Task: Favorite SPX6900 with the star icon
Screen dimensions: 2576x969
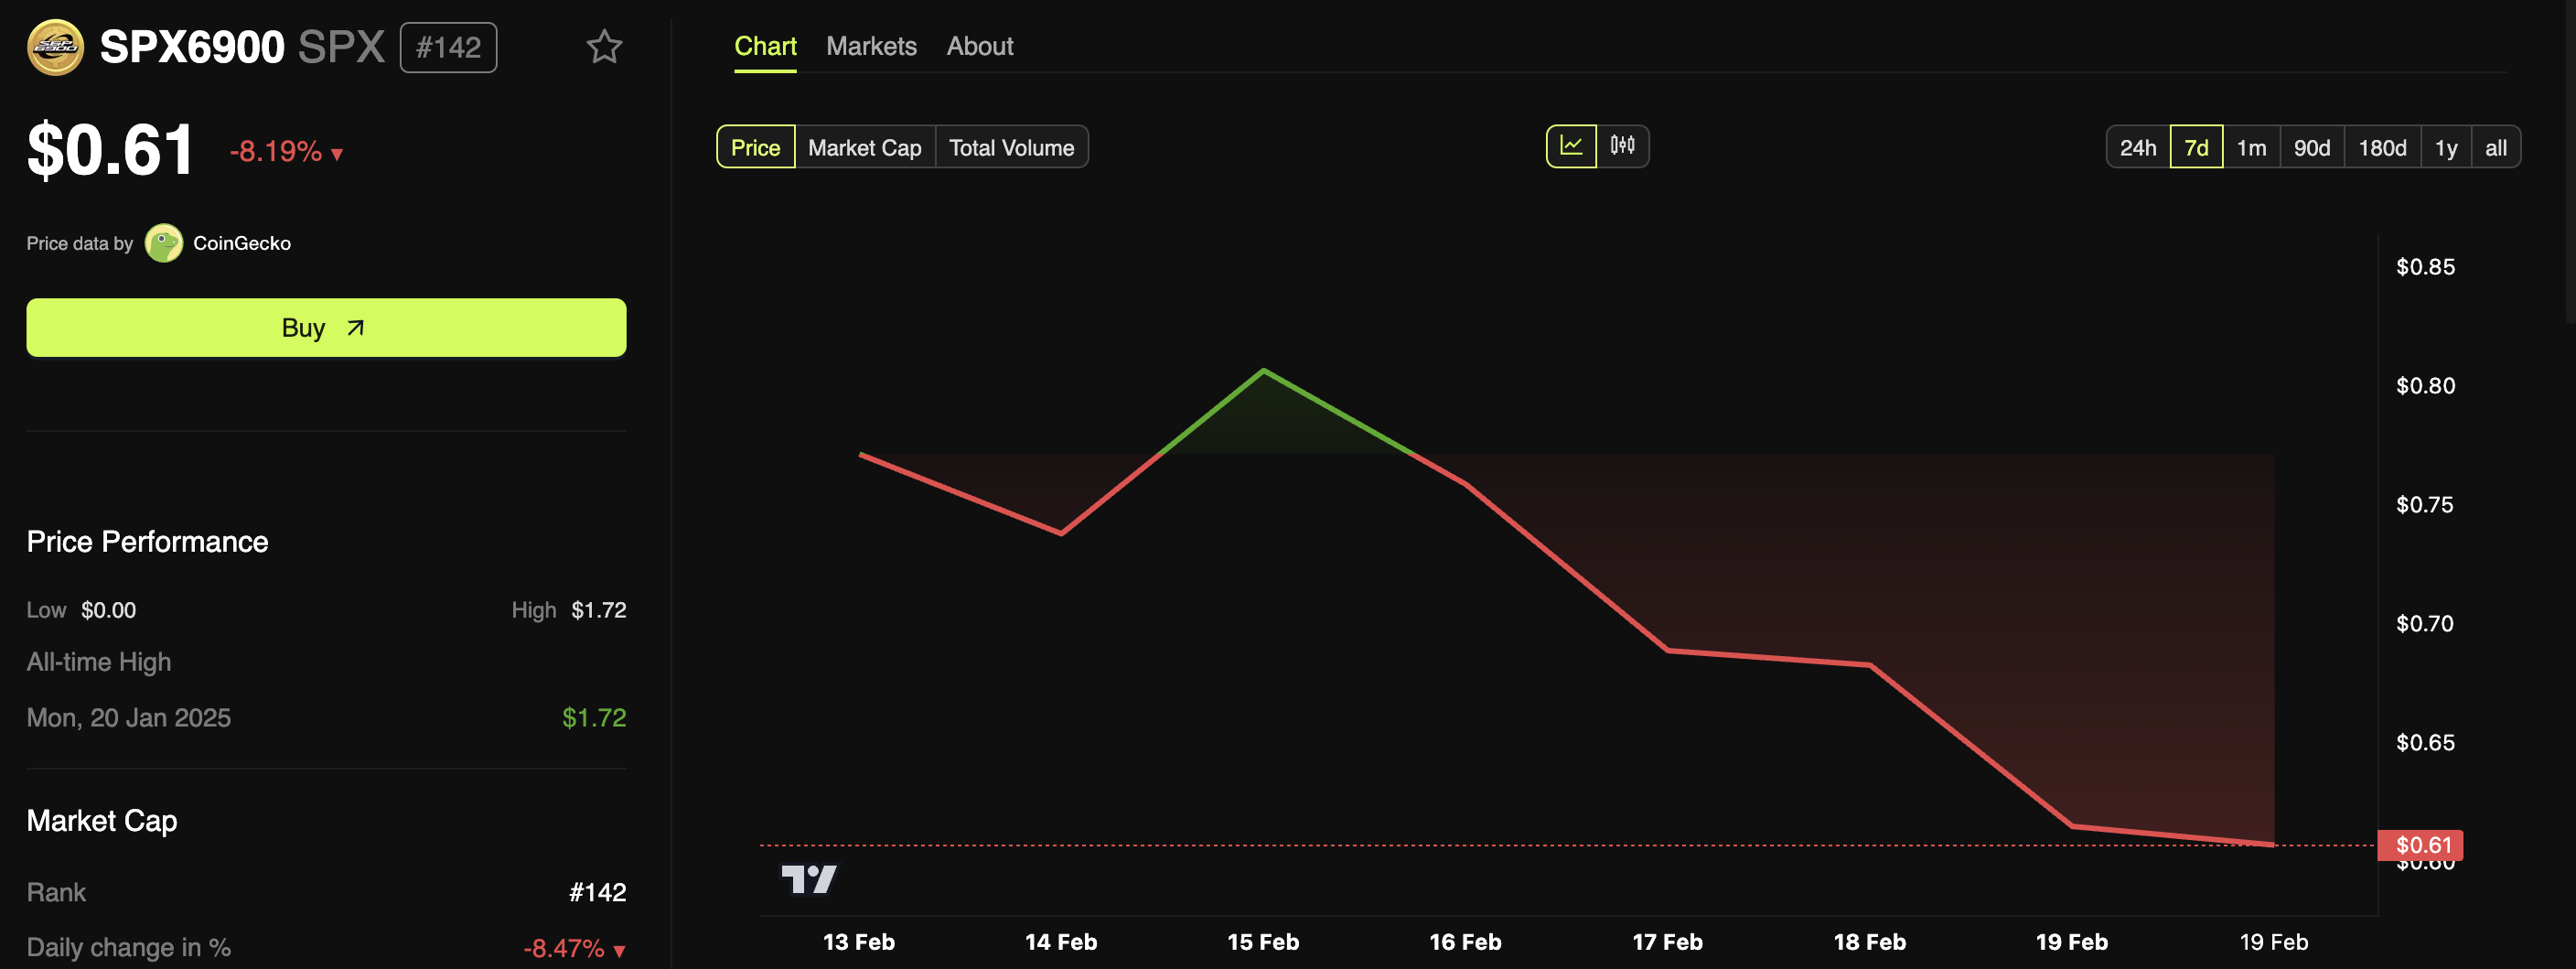Action: click(x=604, y=47)
